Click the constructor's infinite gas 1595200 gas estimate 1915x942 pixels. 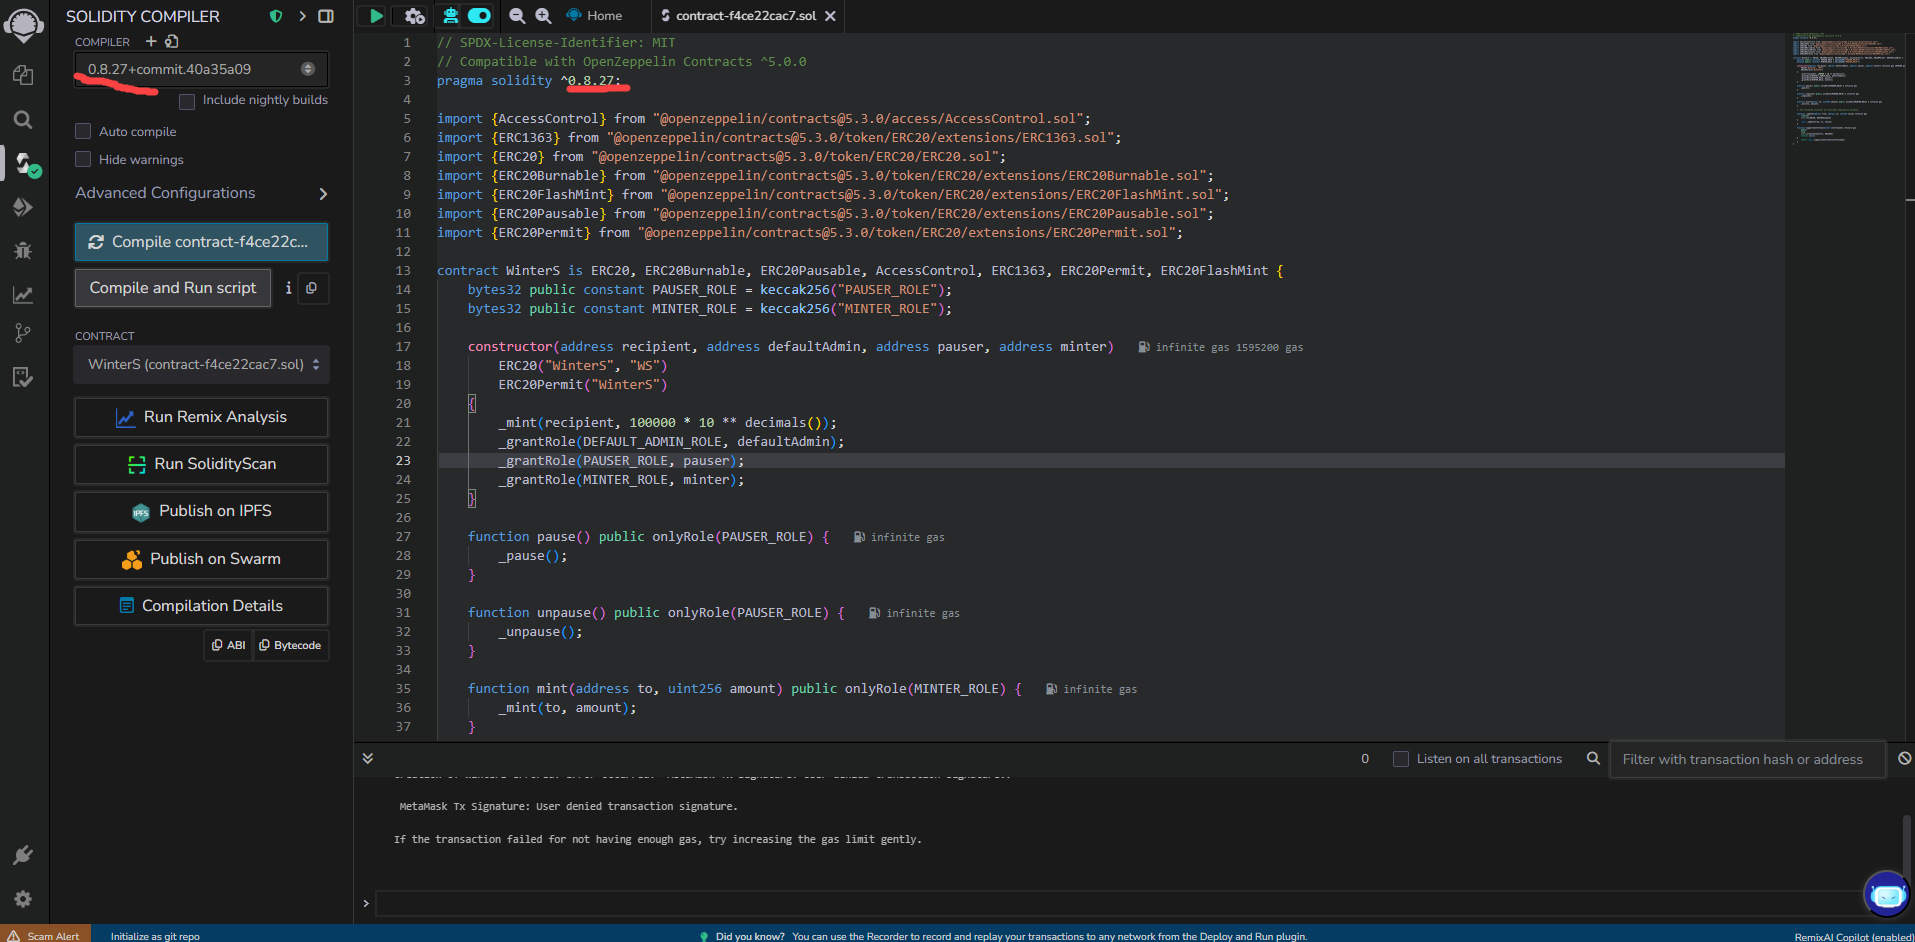(1221, 347)
